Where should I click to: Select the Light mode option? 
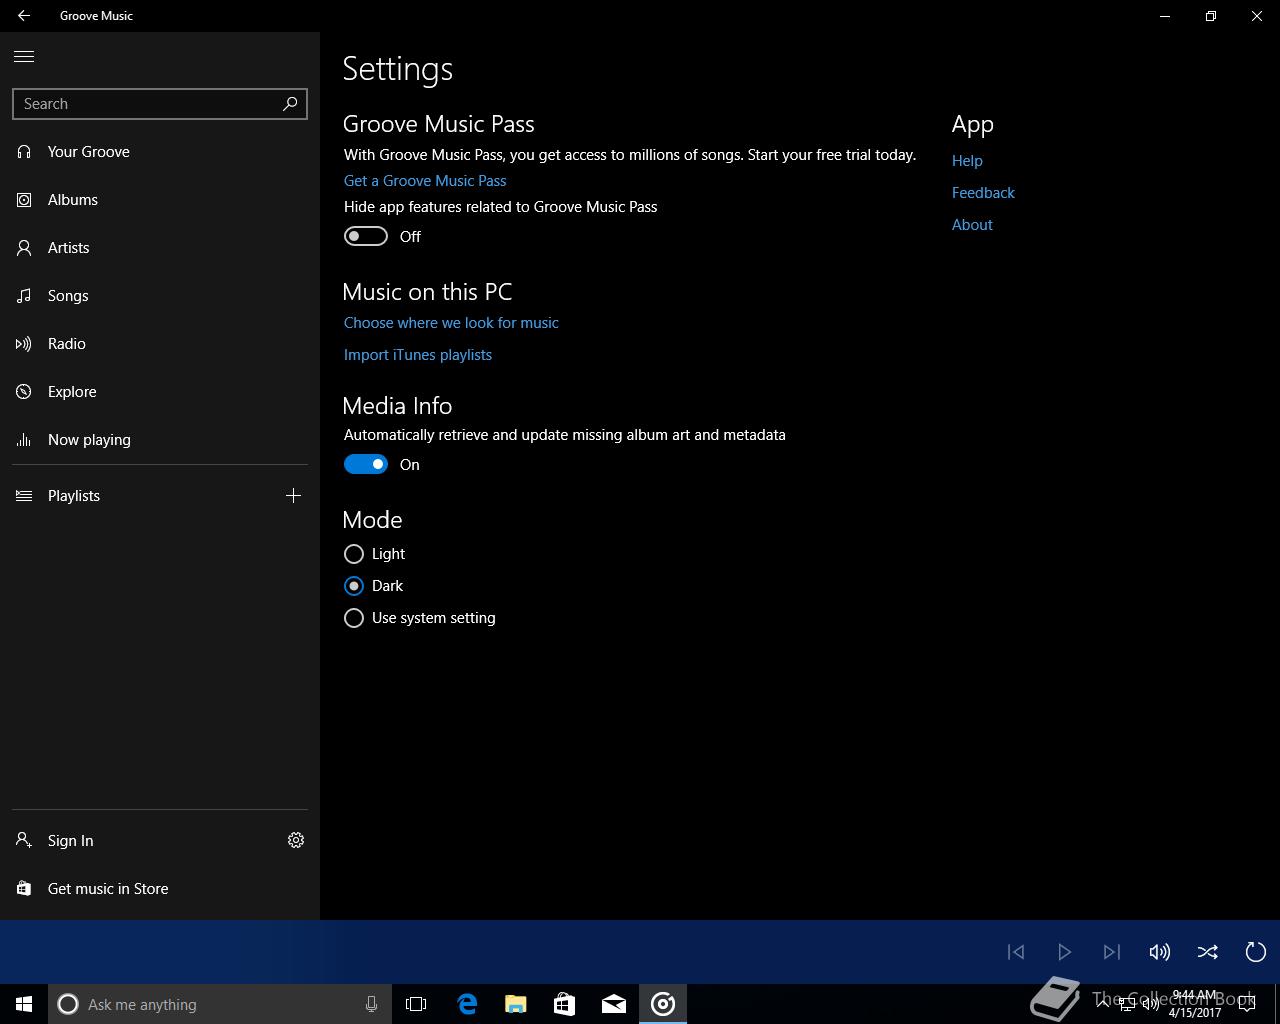pos(354,554)
